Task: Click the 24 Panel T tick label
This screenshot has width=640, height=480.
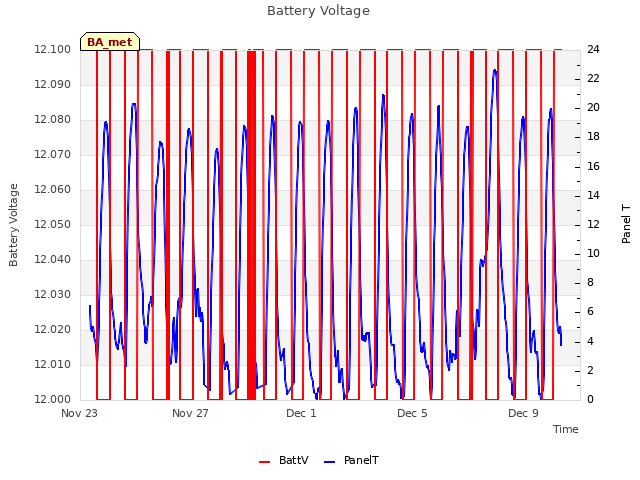Action: [x=593, y=49]
